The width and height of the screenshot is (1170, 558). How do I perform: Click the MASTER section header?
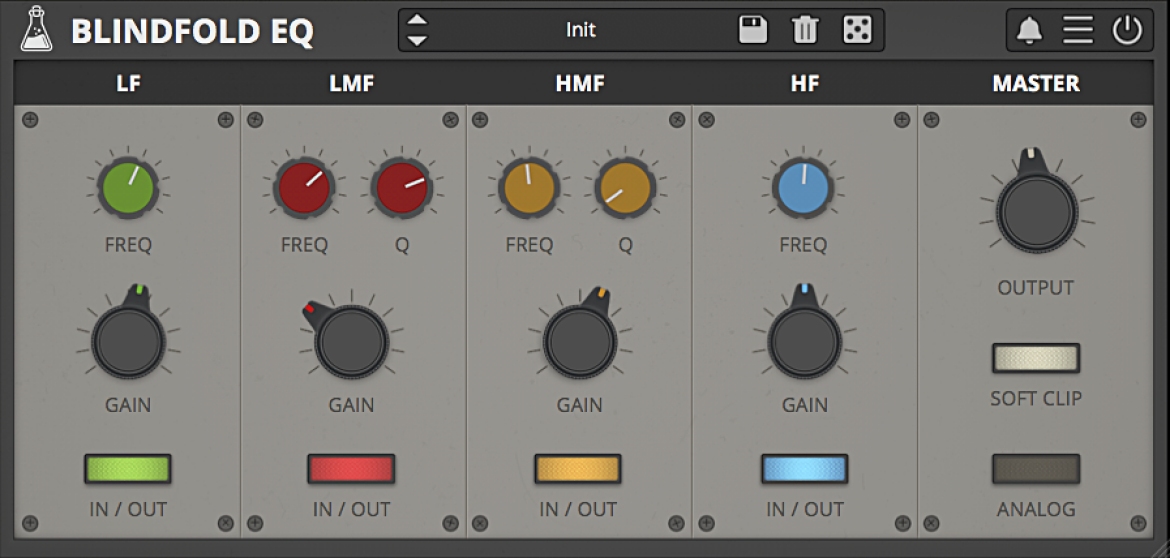[x=1036, y=84]
